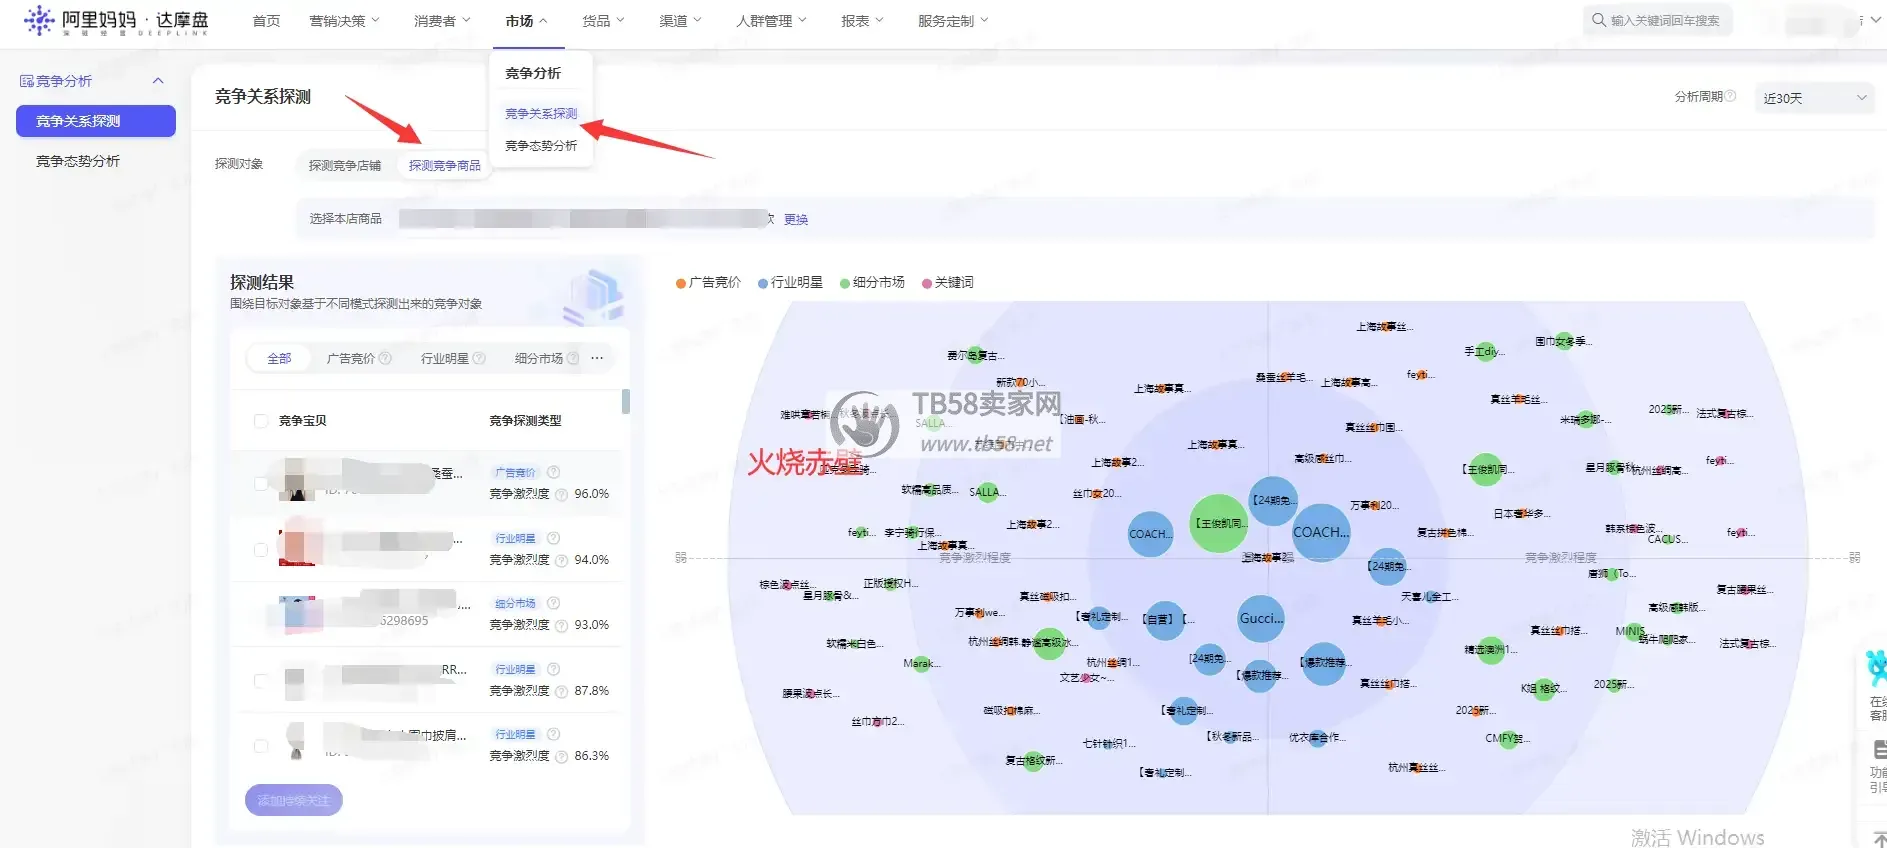Click the Alimama DeepLink logo
Screen dimensions: 1887x848
tap(115, 20)
